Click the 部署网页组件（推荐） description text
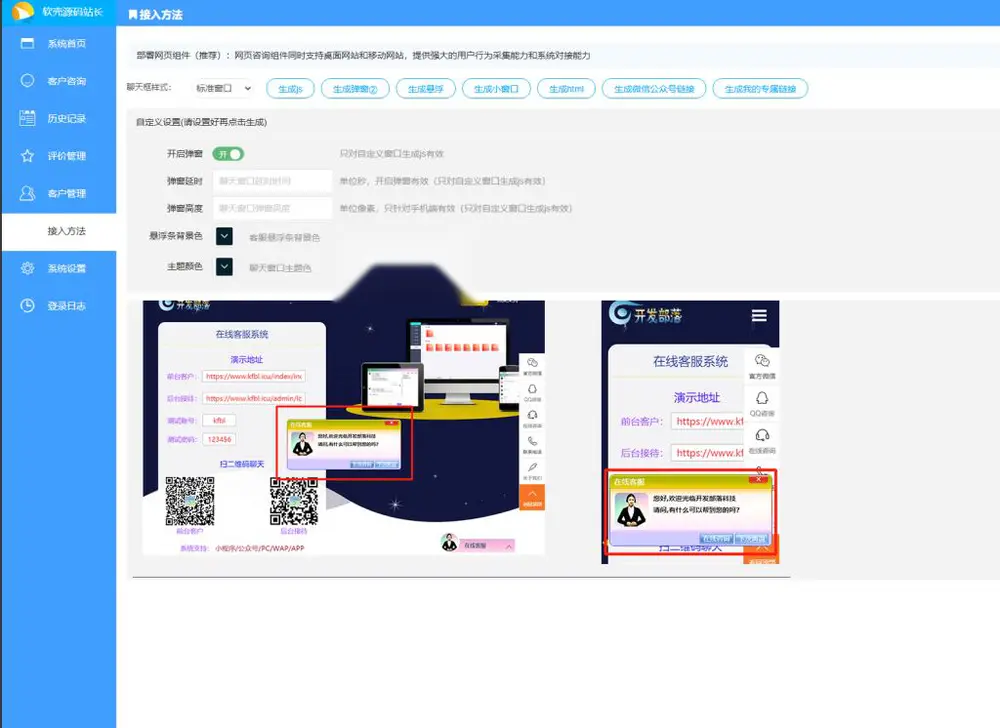 [x=364, y=55]
